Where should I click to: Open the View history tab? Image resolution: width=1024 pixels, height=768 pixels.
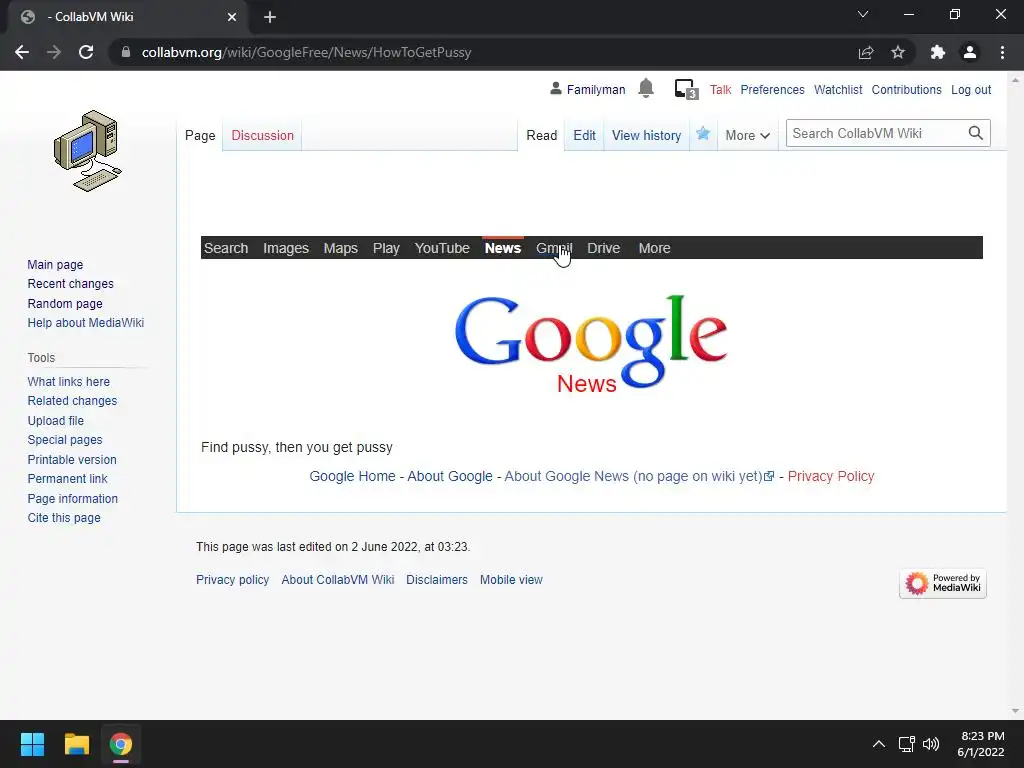tap(647, 135)
